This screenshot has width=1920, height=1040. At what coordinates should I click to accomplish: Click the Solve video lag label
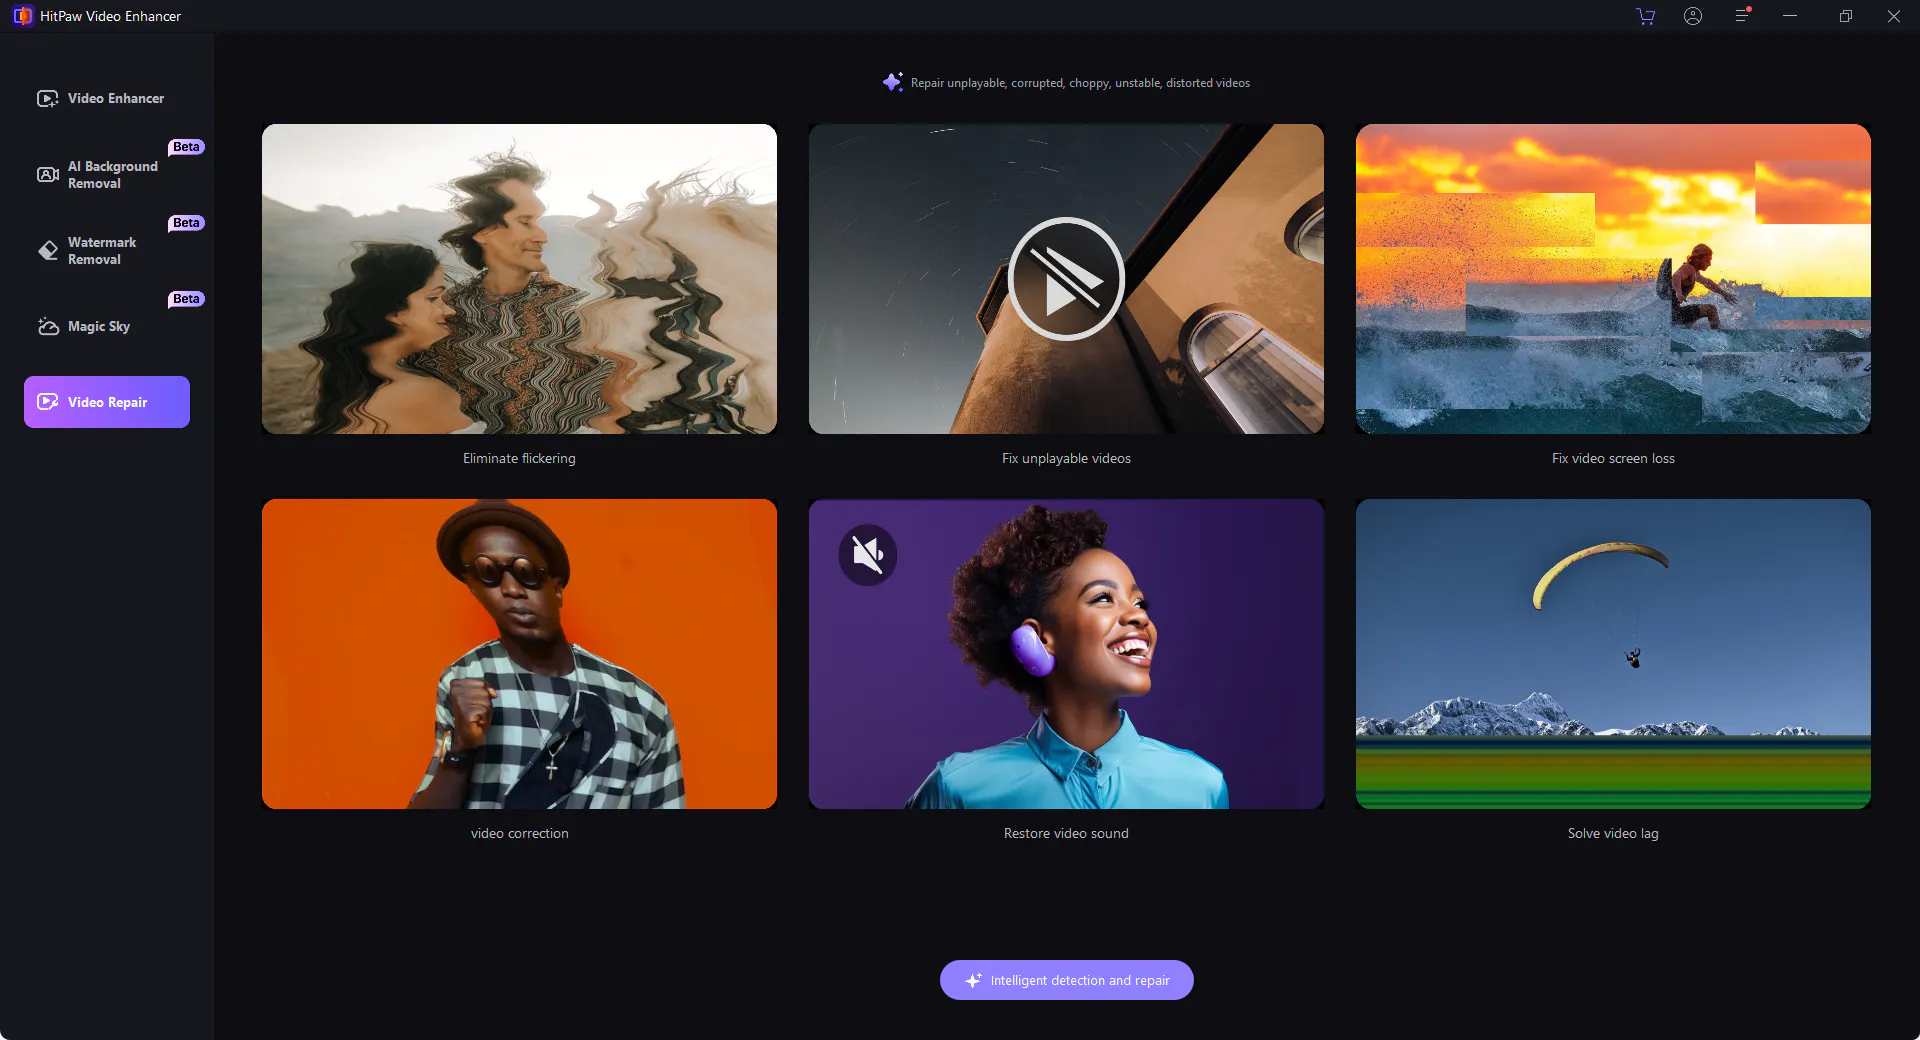click(x=1613, y=833)
